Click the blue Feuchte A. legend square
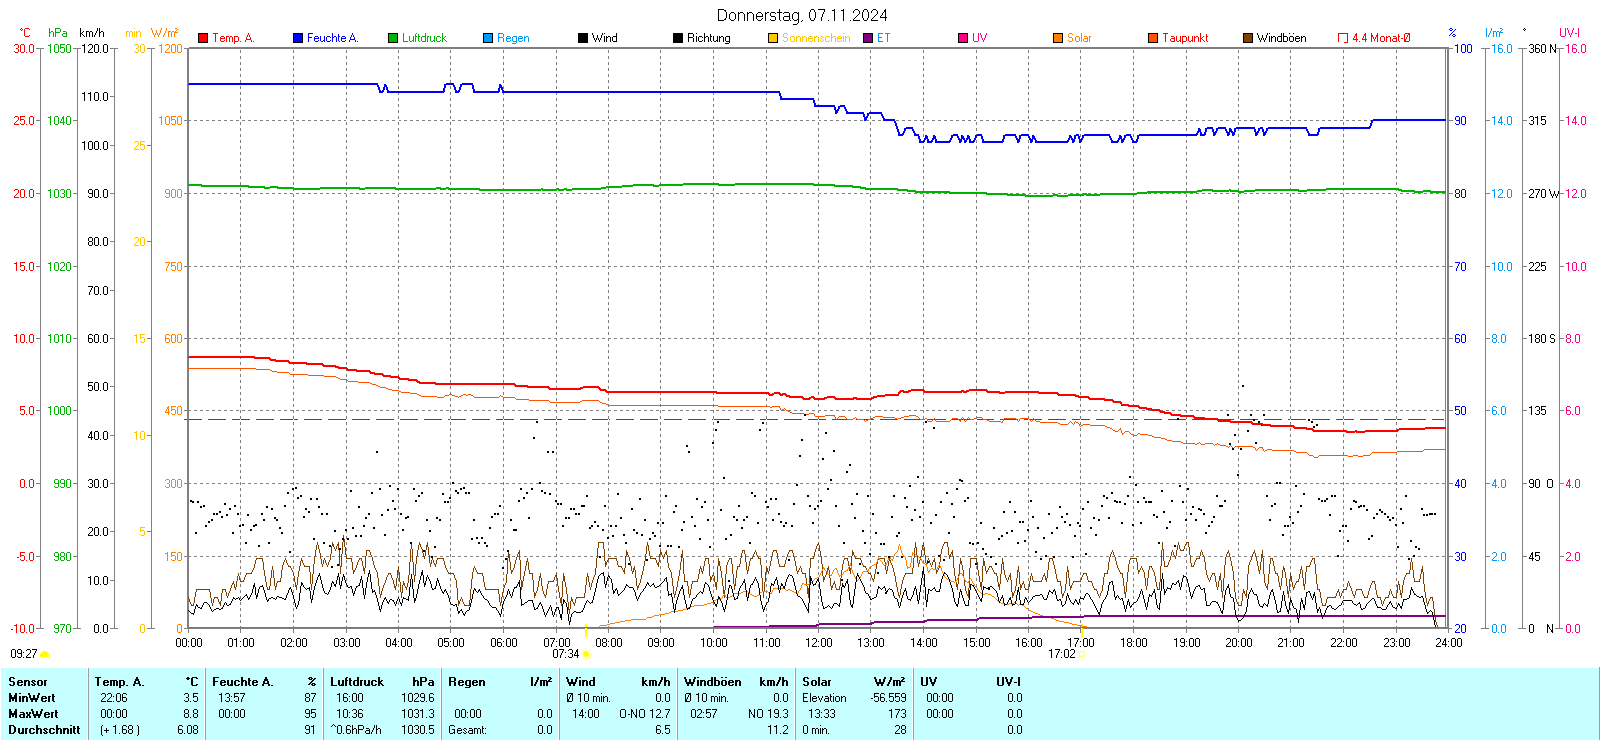Viewport: 1600px width, 740px height. click(x=298, y=38)
